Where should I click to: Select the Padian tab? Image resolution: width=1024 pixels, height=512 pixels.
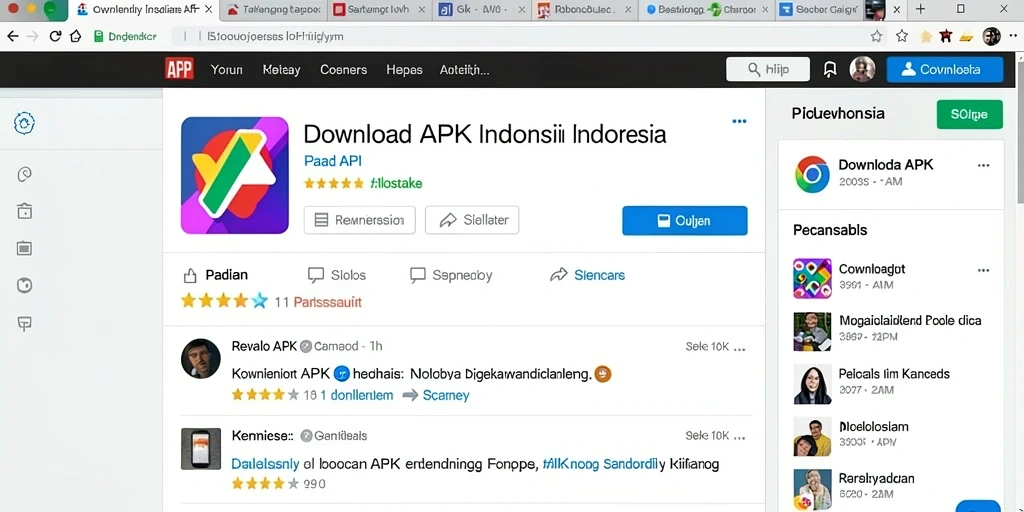[216, 275]
